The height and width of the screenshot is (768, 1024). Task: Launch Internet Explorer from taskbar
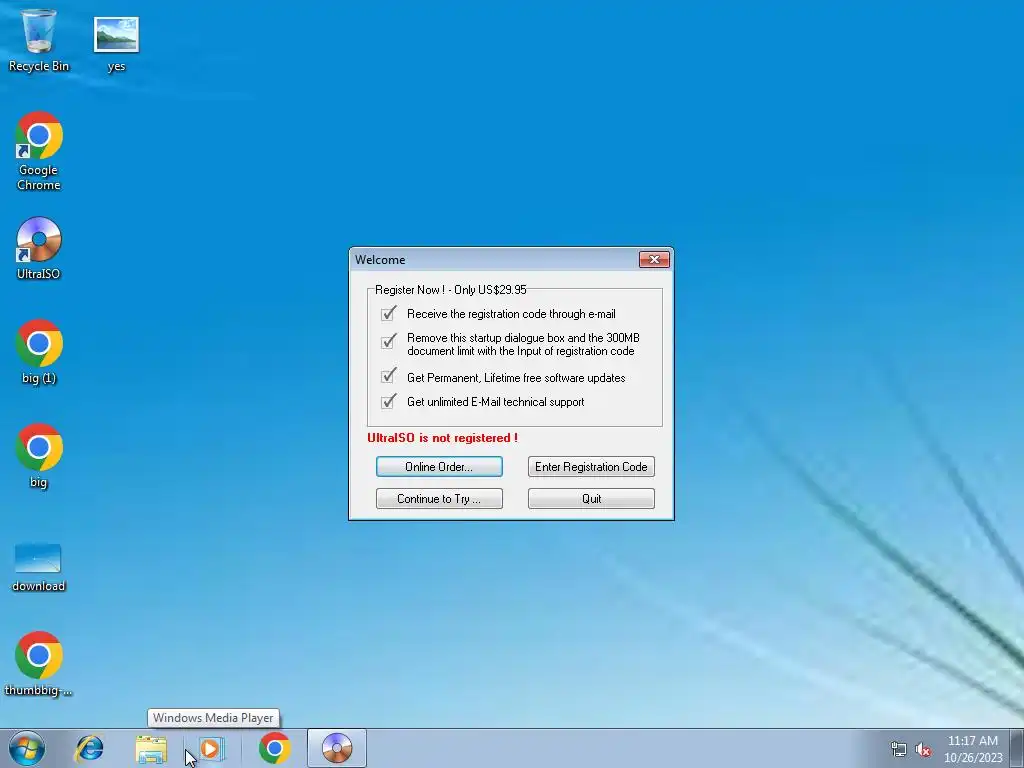pyautogui.click(x=89, y=748)
